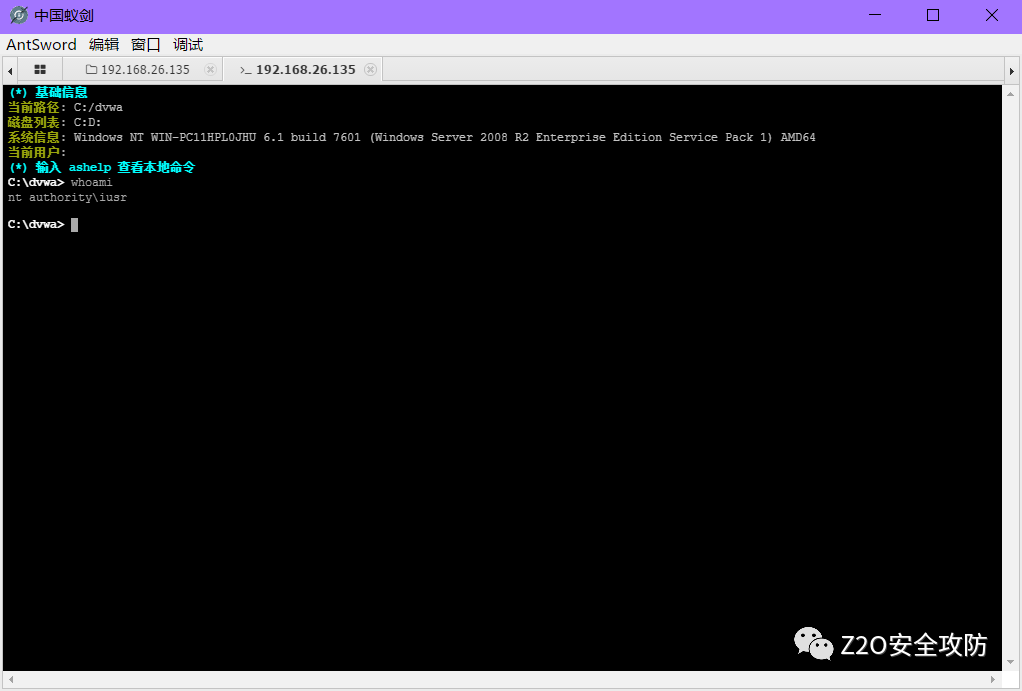The image size is (1022, 691).
Task: Maximize the 中国蚁剑 window
Action: pyautogui.click(x=933, y=15)
